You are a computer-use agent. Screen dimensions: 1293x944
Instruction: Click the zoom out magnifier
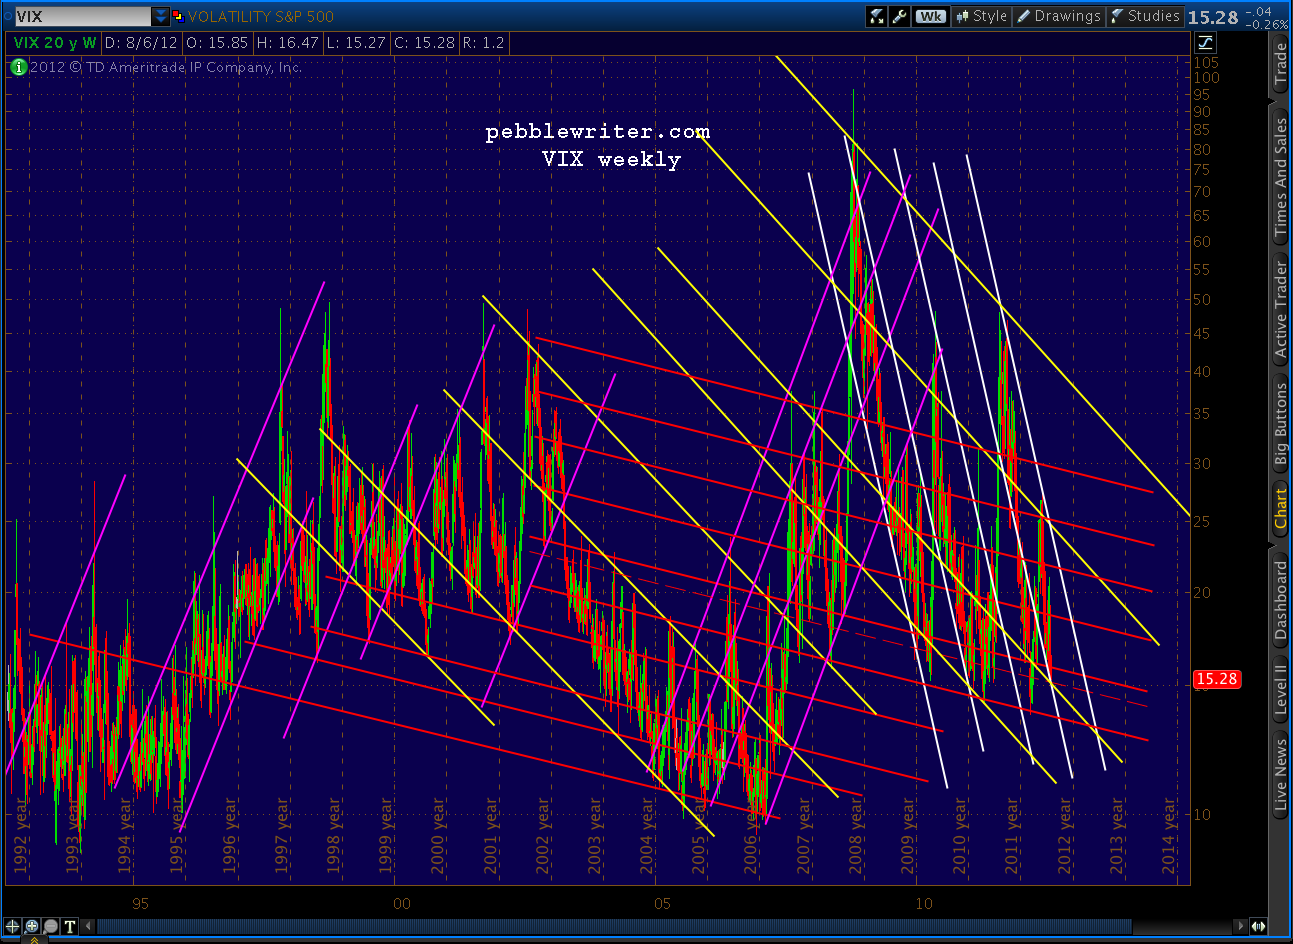click(x=50, y=926)
